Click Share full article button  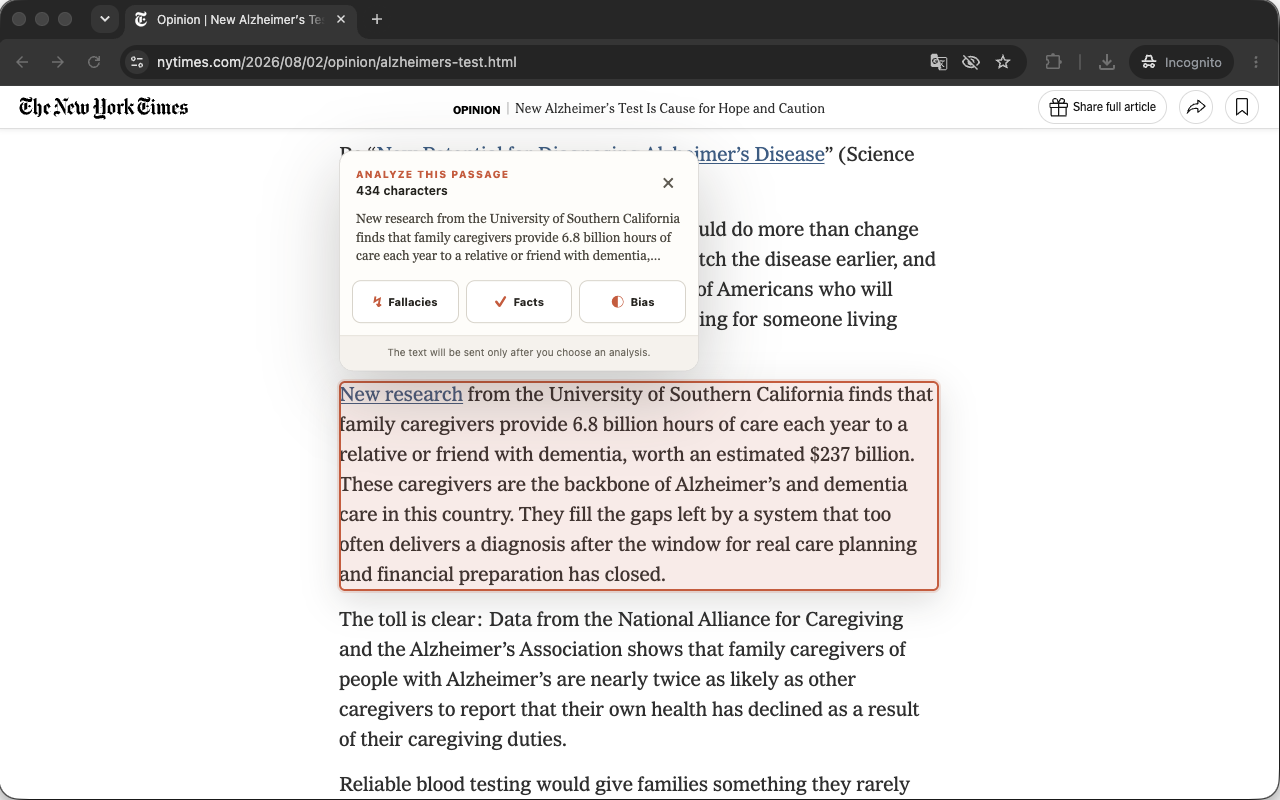click(x=1102, y=107)
